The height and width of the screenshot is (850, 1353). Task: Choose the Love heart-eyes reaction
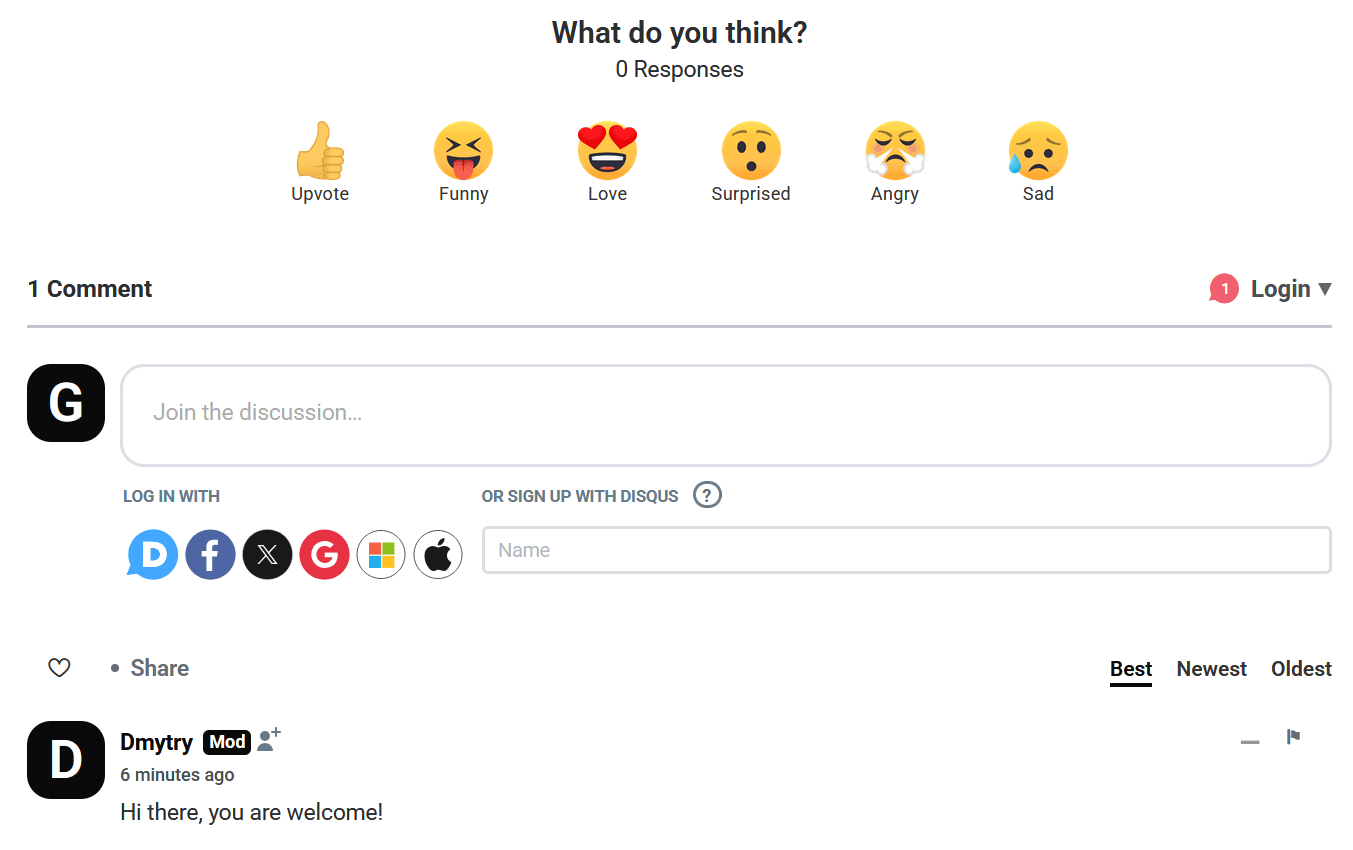607,152
